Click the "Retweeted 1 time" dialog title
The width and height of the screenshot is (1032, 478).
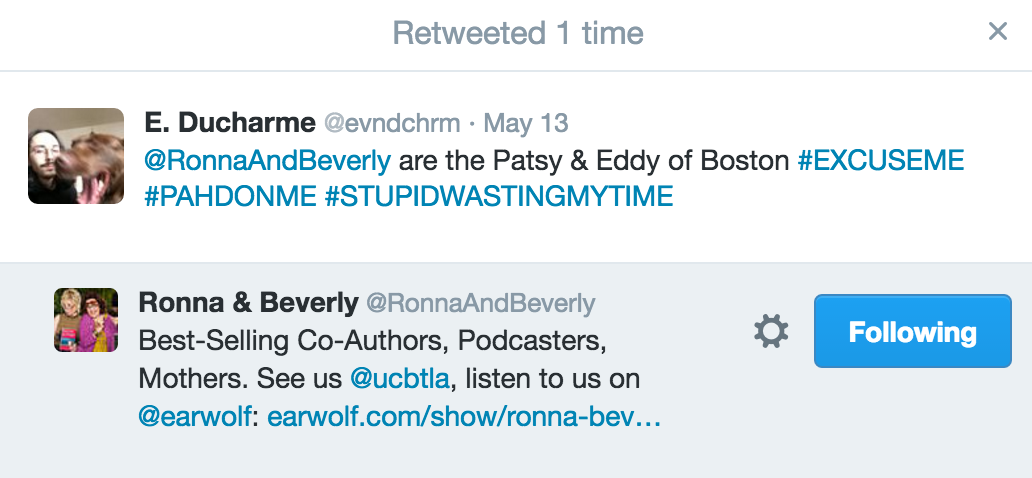pyautogui.click(x=517, y=33)
